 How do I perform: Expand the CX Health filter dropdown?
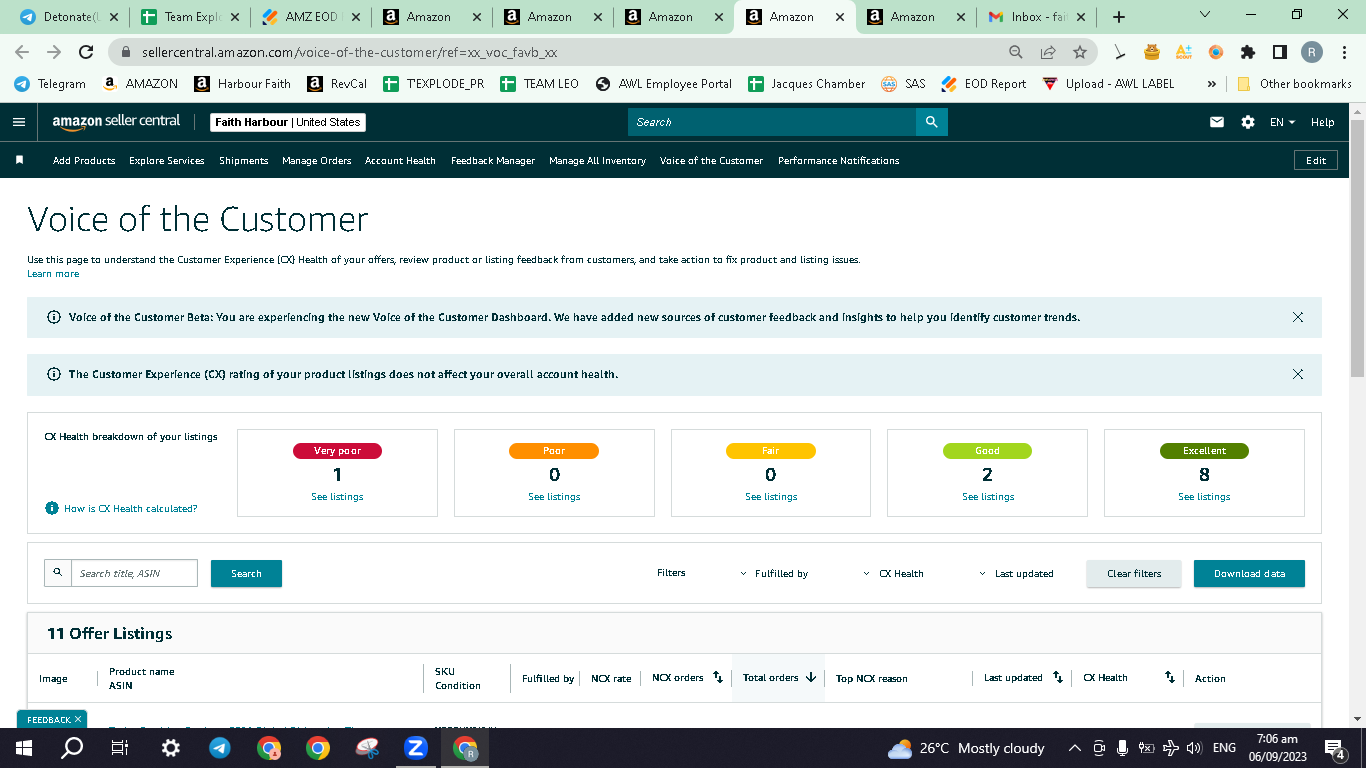(893, 574)
